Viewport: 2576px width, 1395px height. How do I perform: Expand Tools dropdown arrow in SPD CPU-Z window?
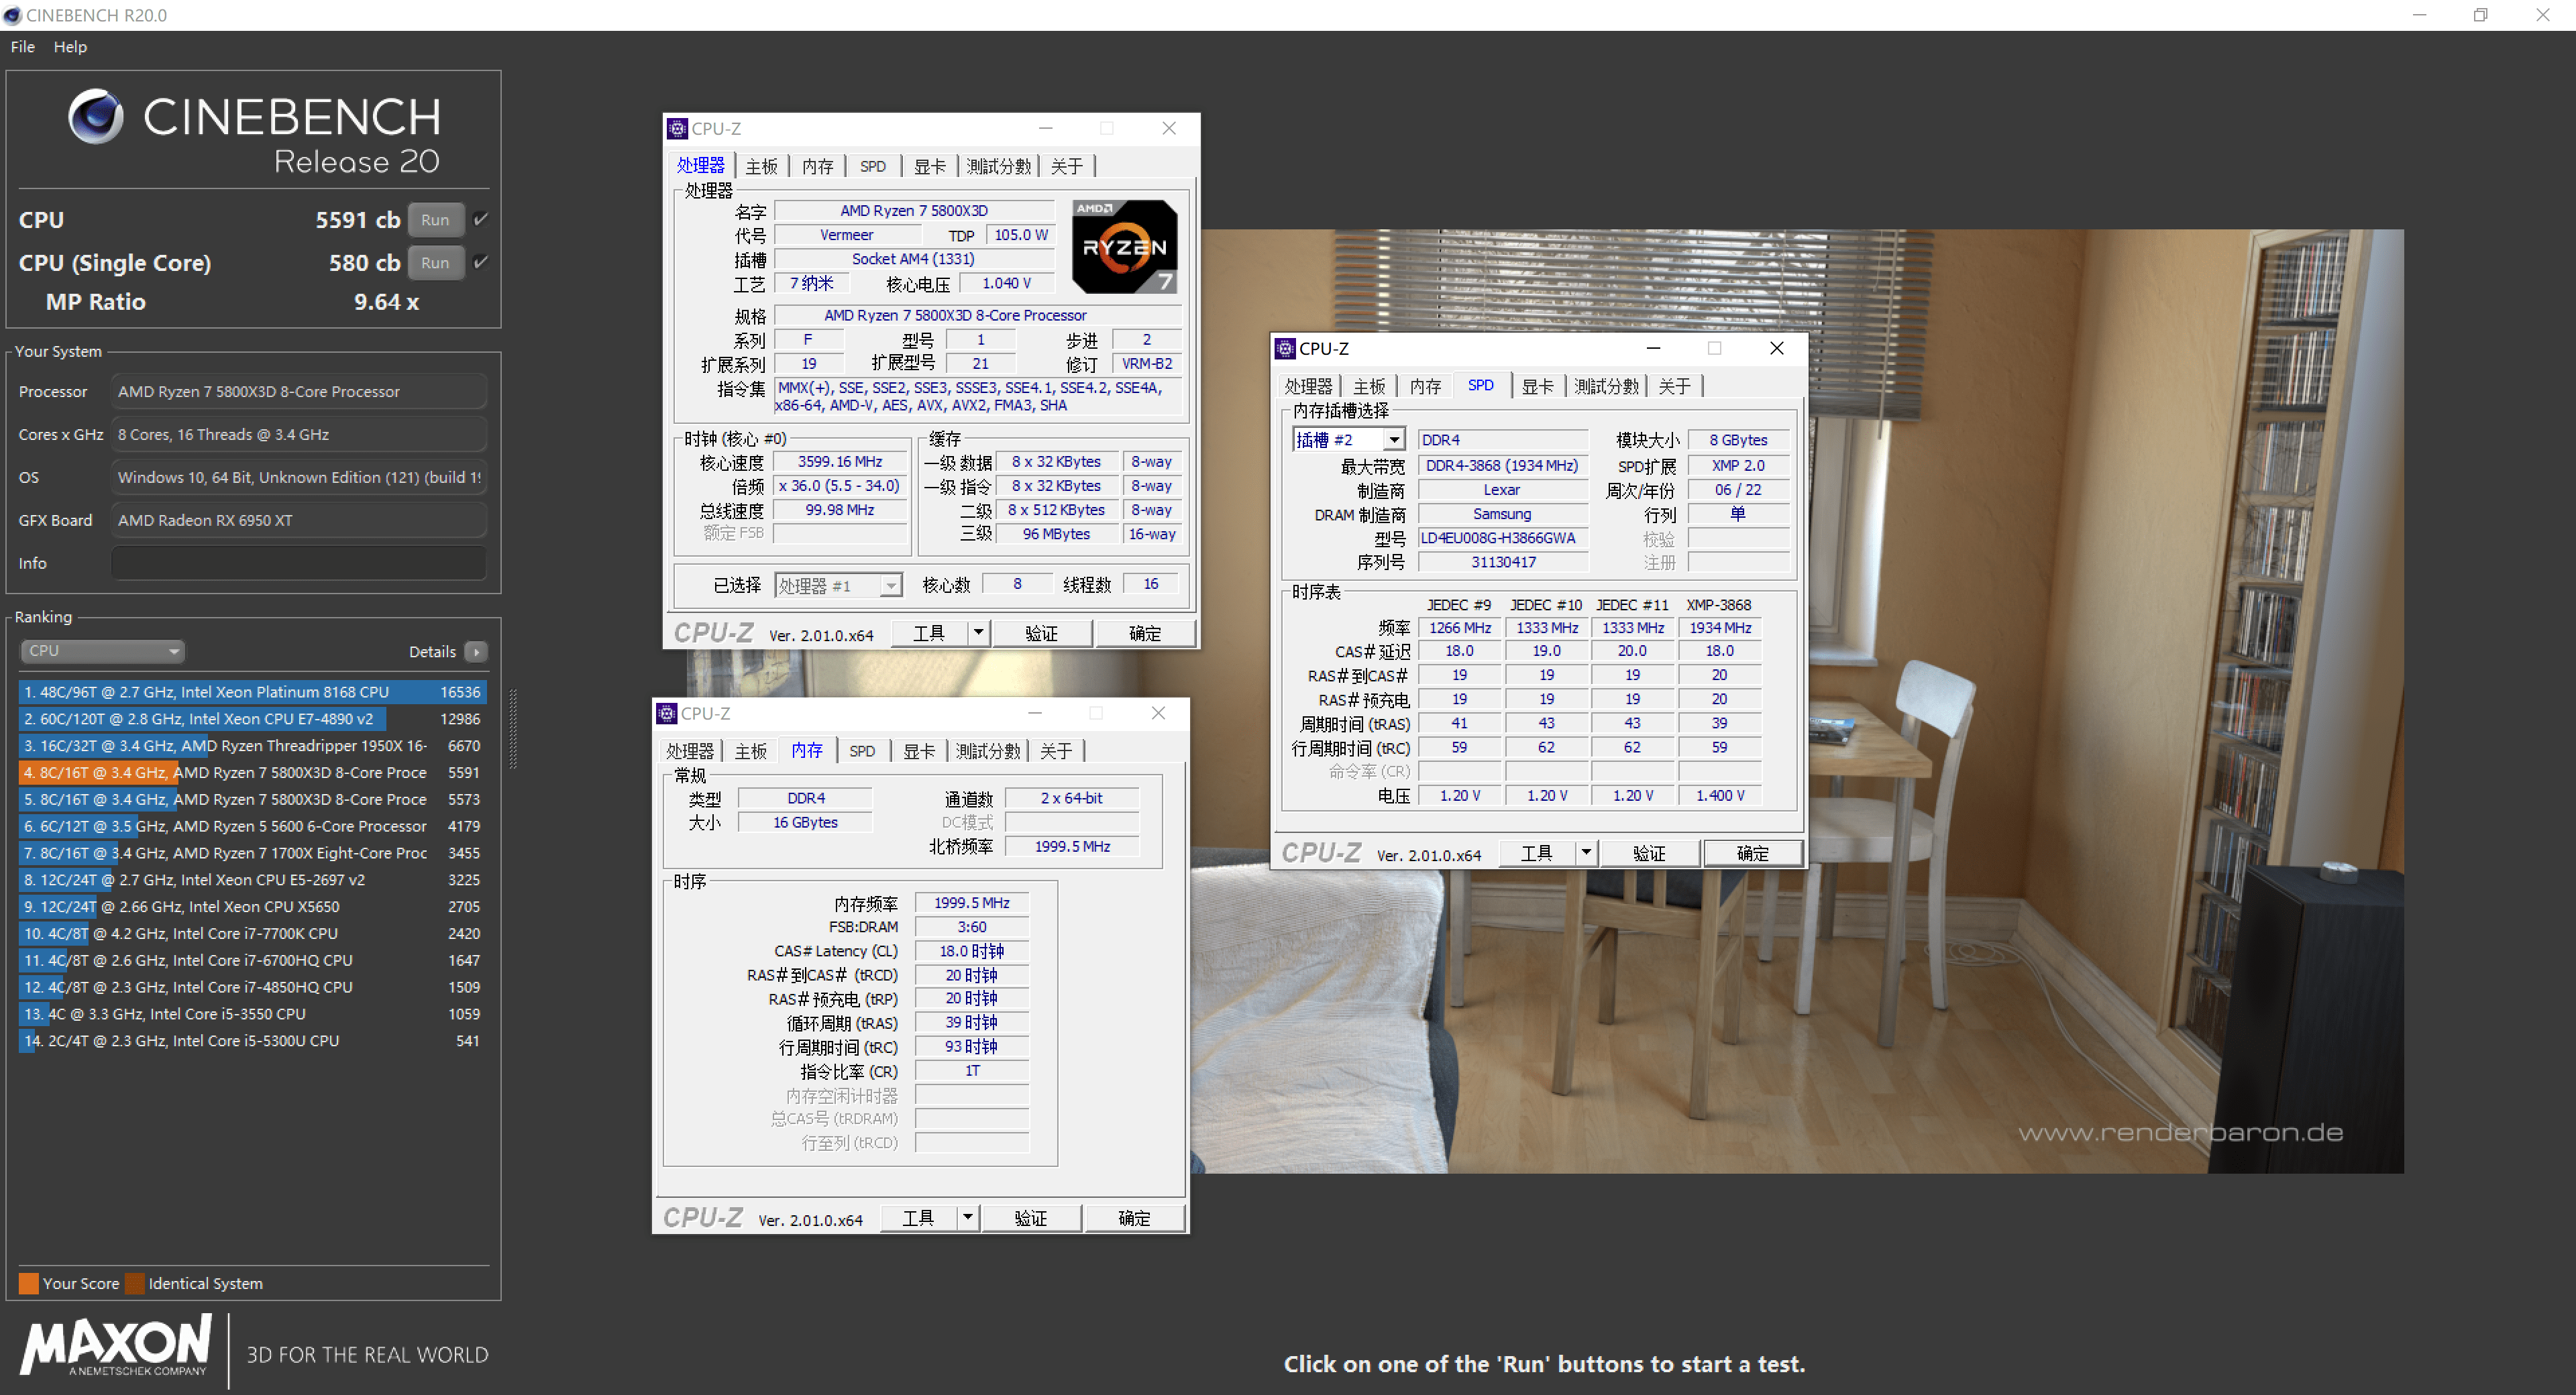point(1586,853)
